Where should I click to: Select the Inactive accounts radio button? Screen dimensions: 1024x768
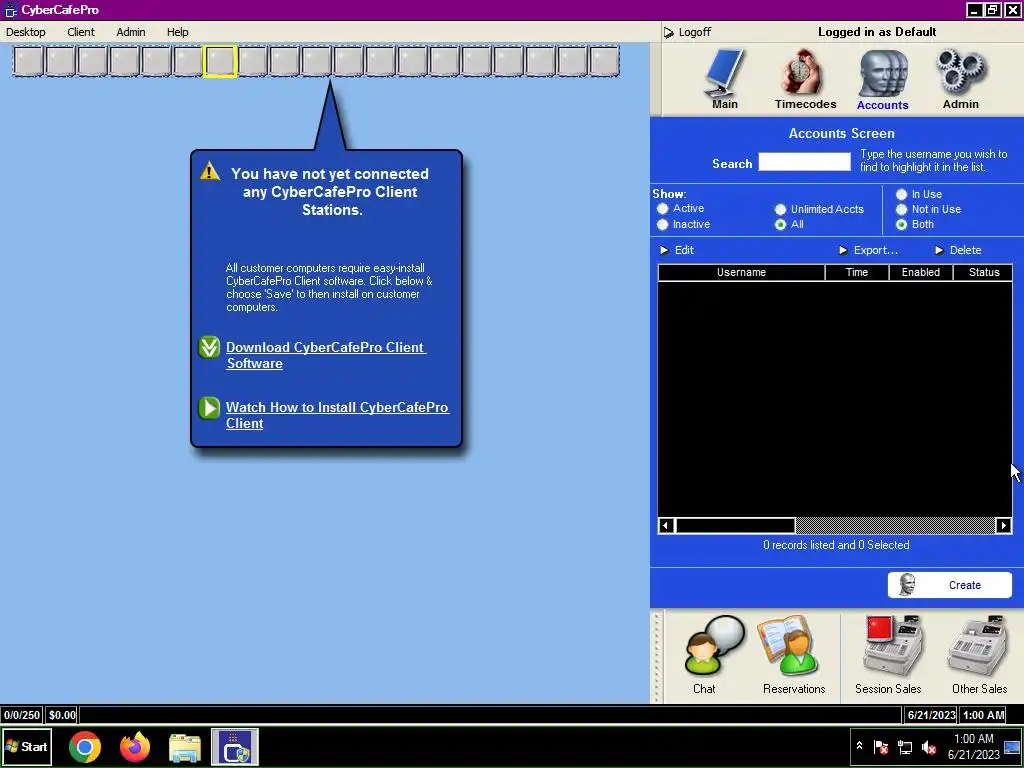[x=663, y=224]
